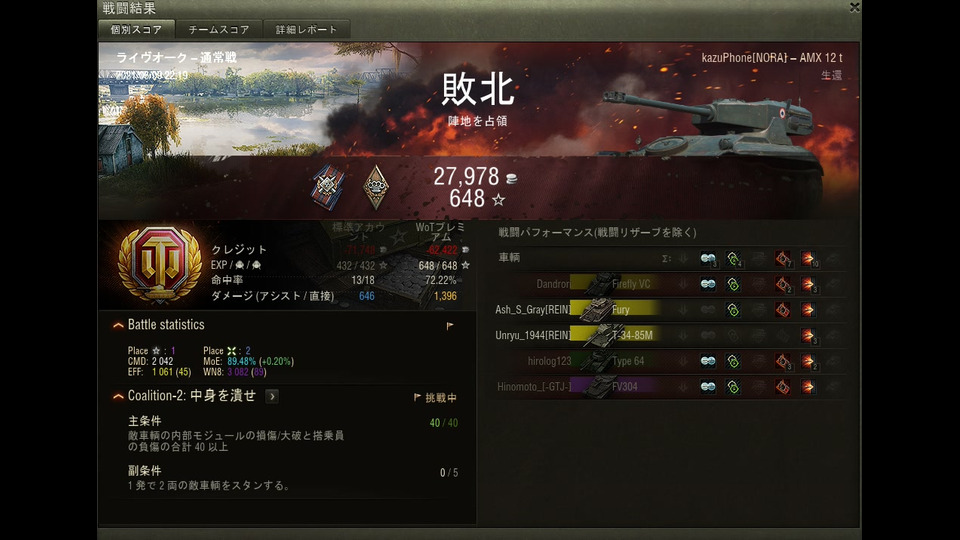
Task: Click the left battle medal ribbon icon
Action: click(x=328, y=187)
